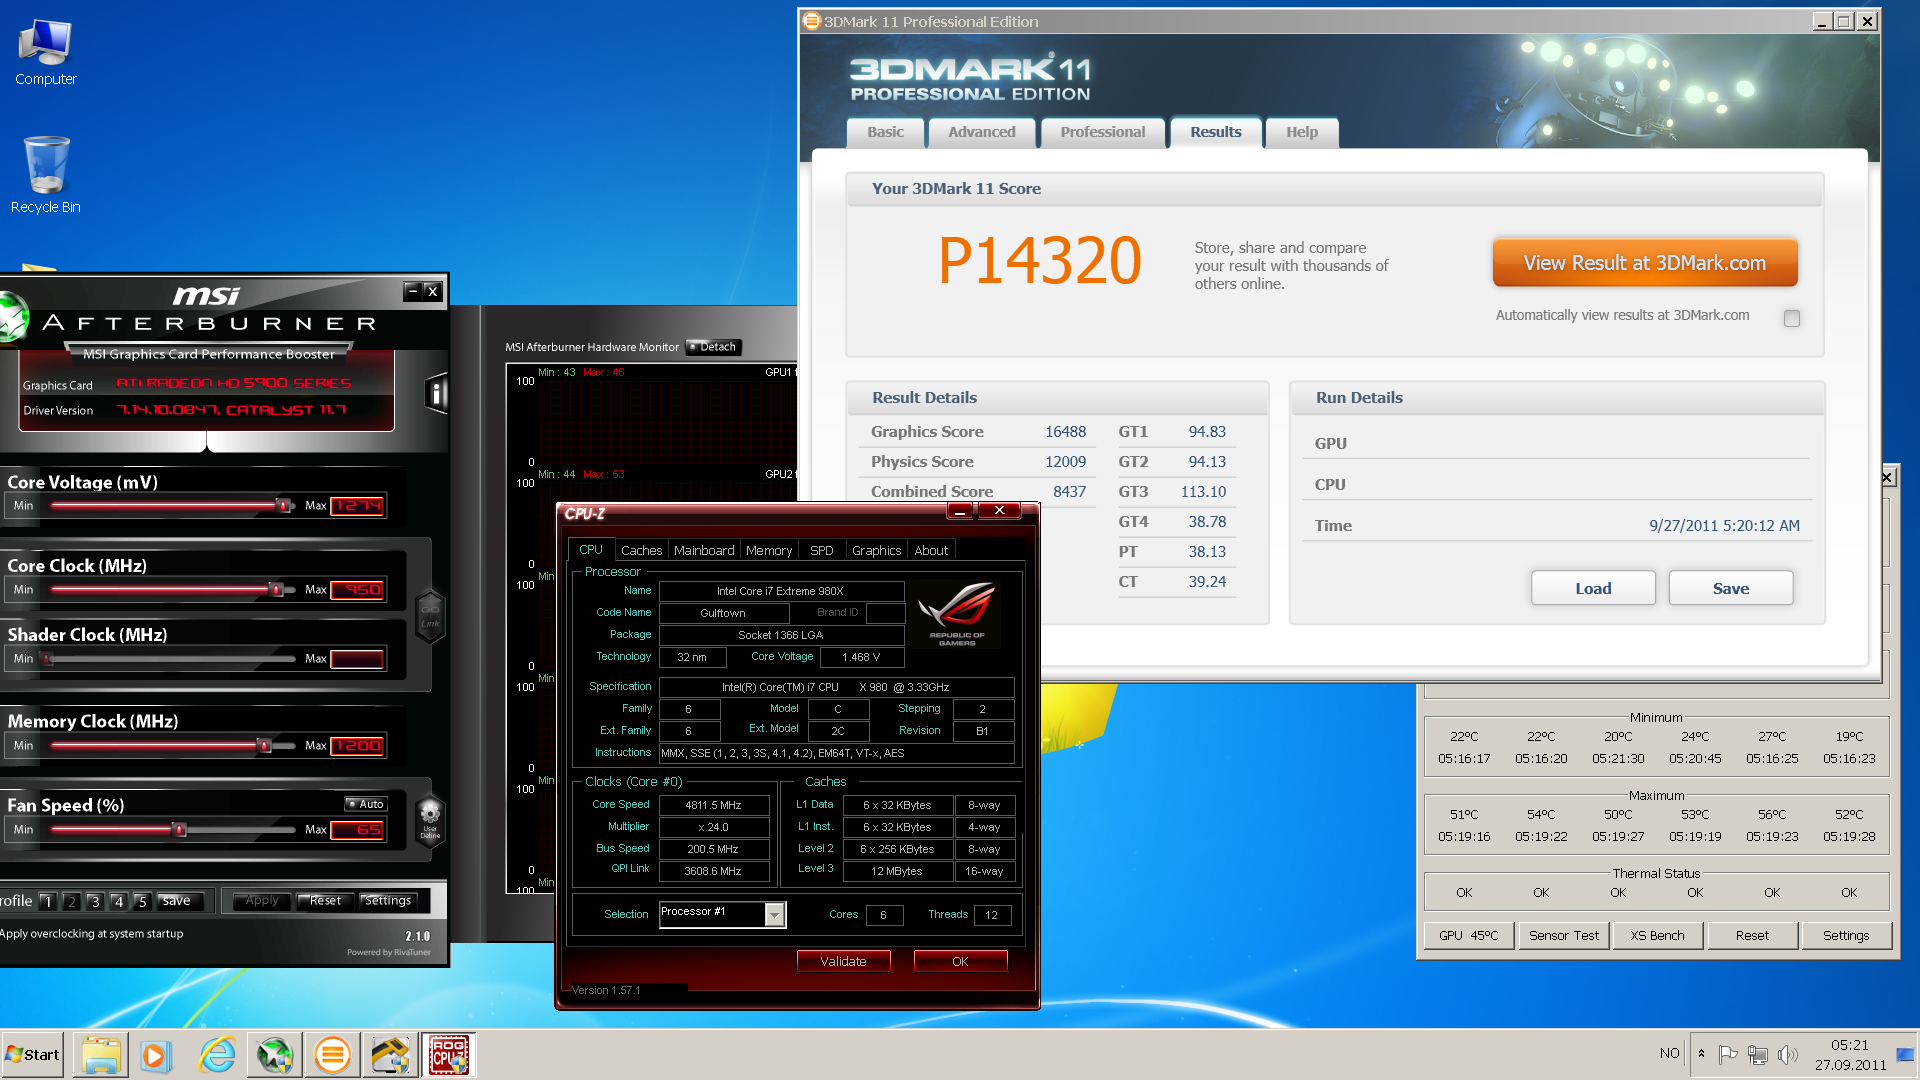
Task: Click Validate in CPU-Z
Action: pos(843,961)
